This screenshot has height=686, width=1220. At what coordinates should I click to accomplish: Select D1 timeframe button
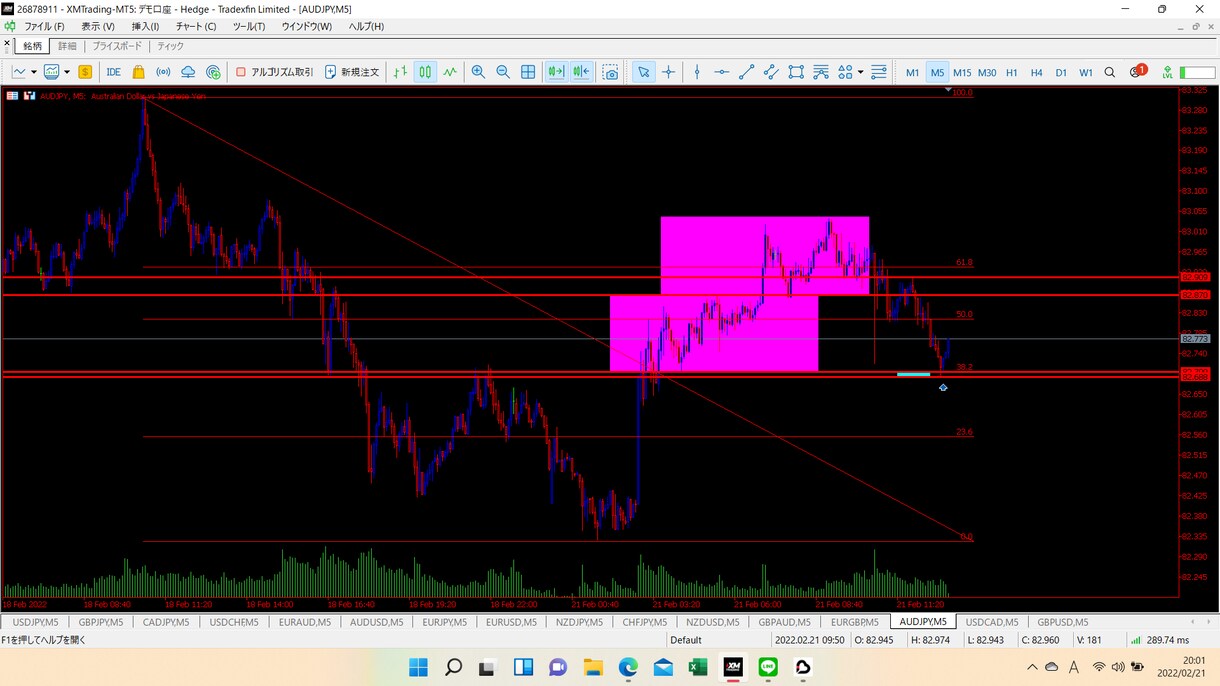point(1061,72)
